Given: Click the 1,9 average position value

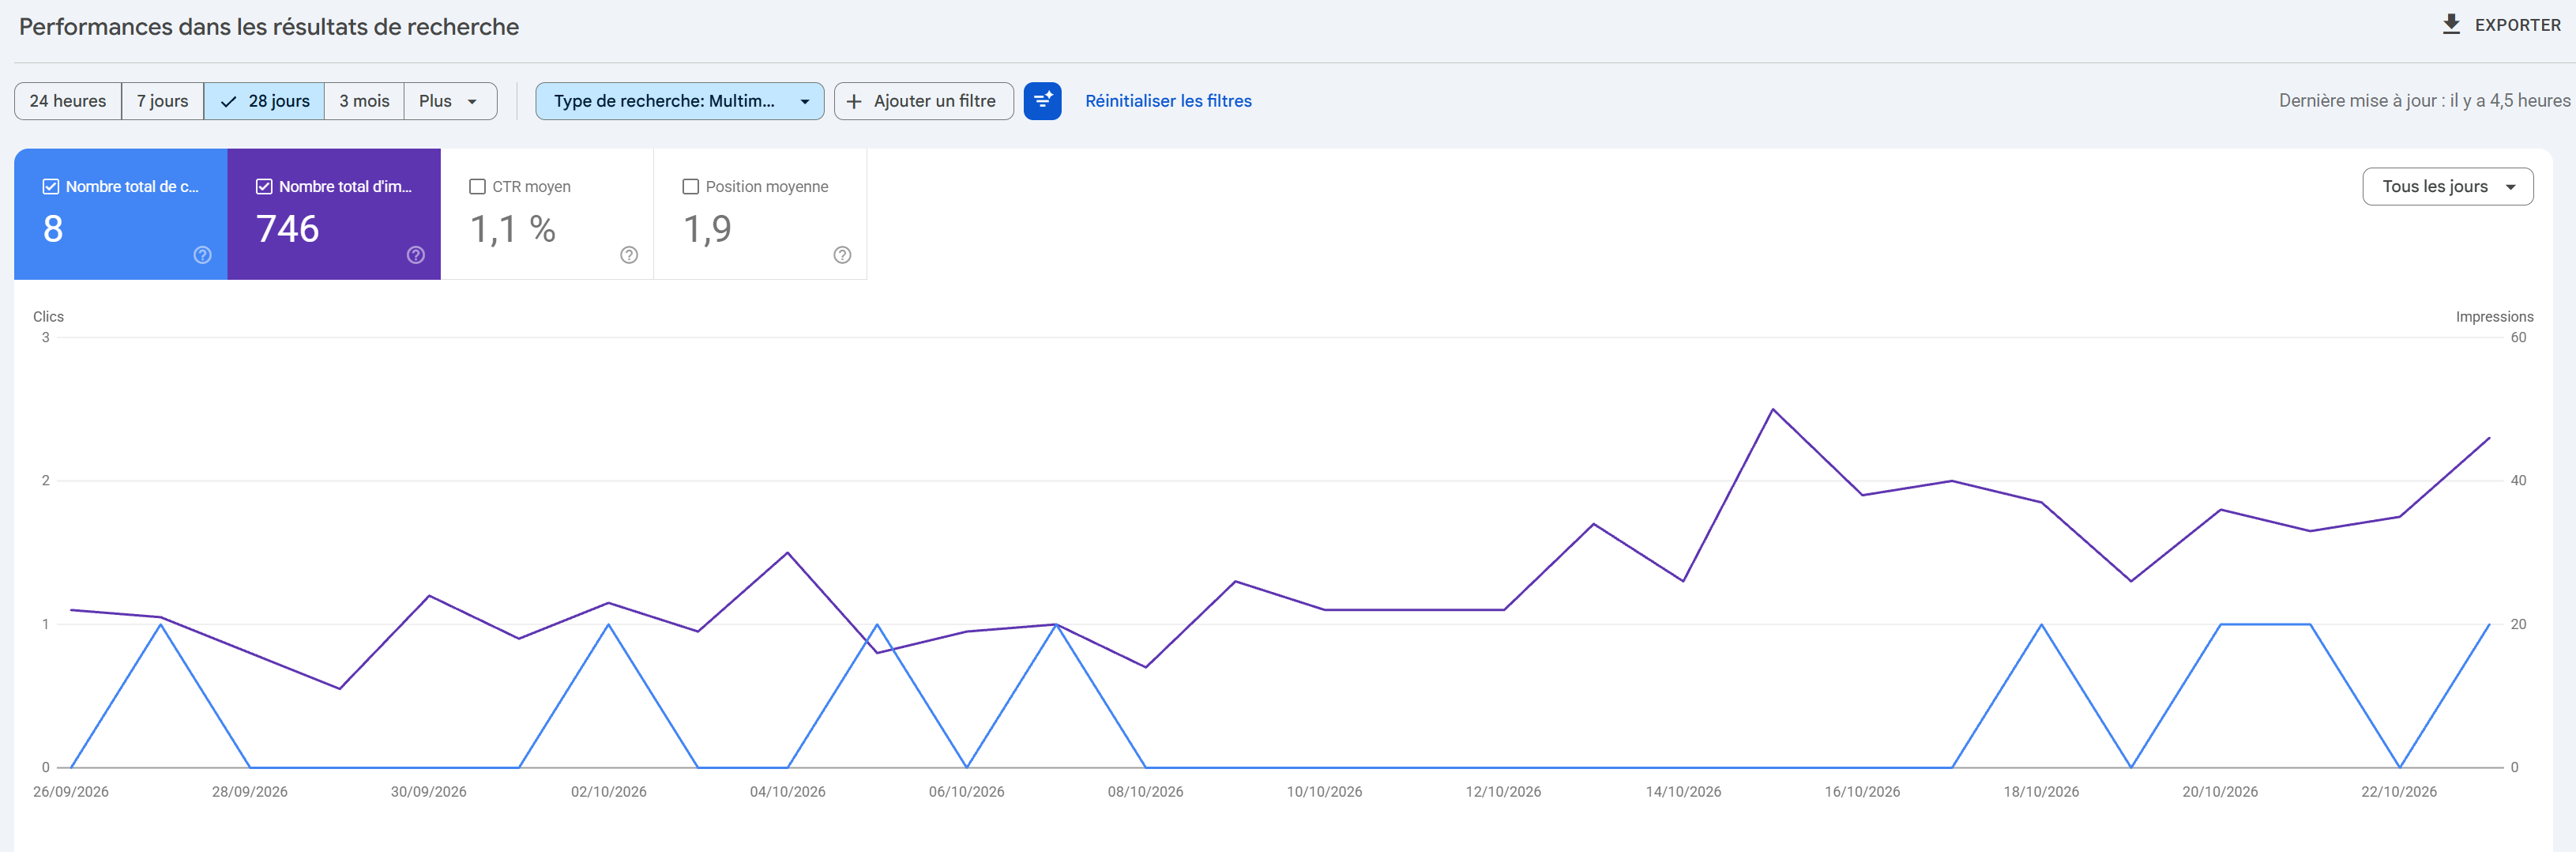Looking at the screenshot, I should pyautogui.click(x=707, y=229).
